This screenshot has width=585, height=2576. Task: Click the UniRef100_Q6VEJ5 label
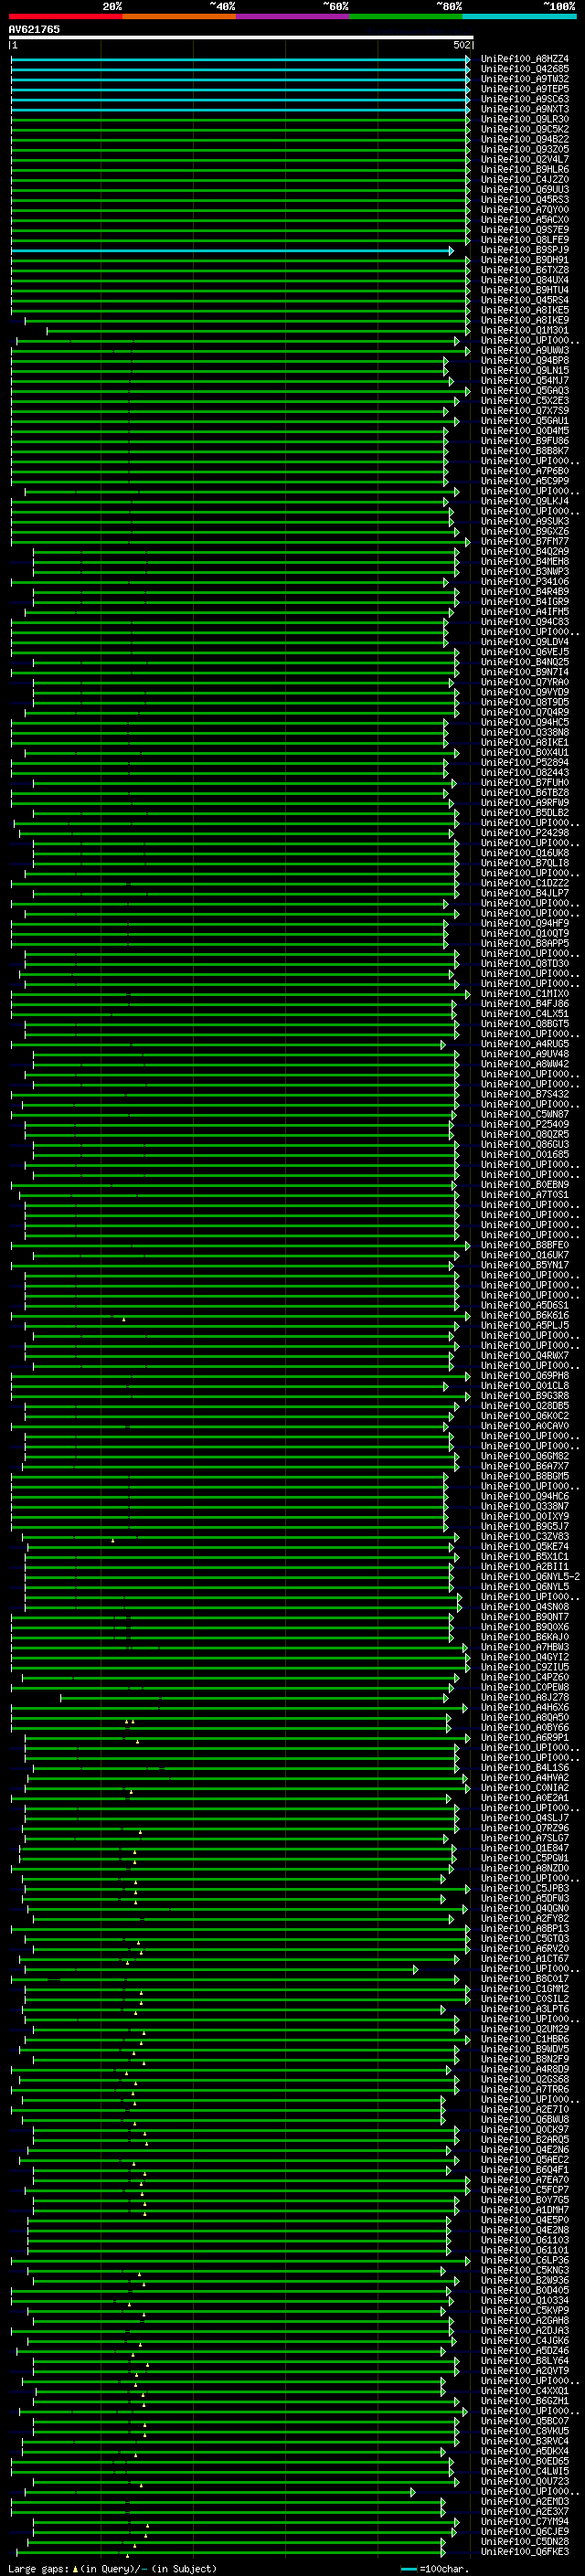click(525, 652)
